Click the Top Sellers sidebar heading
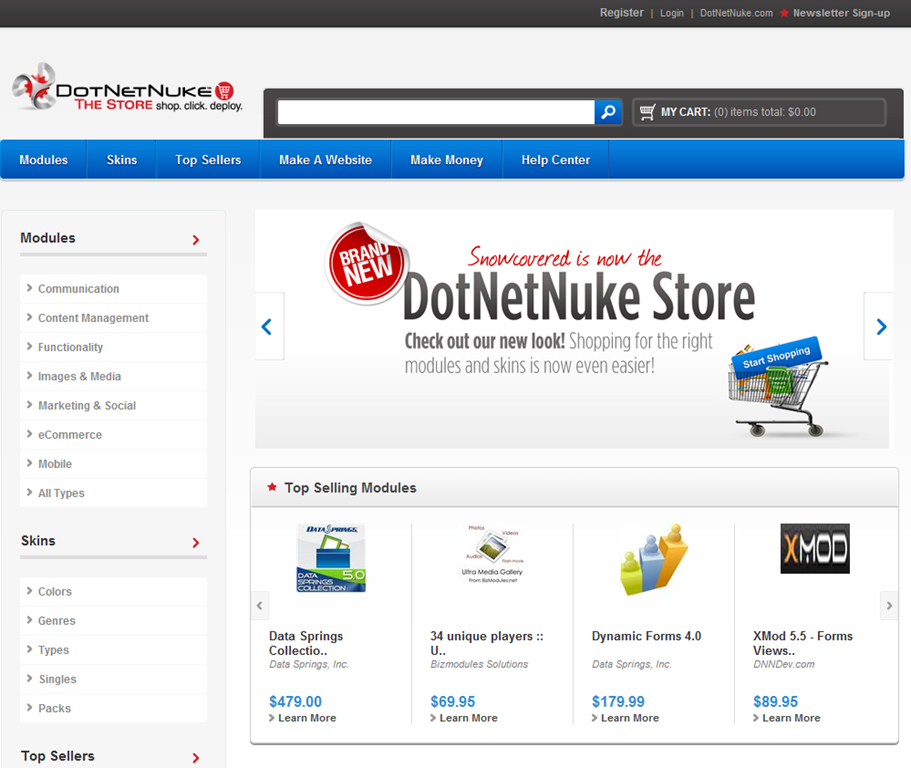This screenshot has width=911, height=768. (x=58, y=756)
